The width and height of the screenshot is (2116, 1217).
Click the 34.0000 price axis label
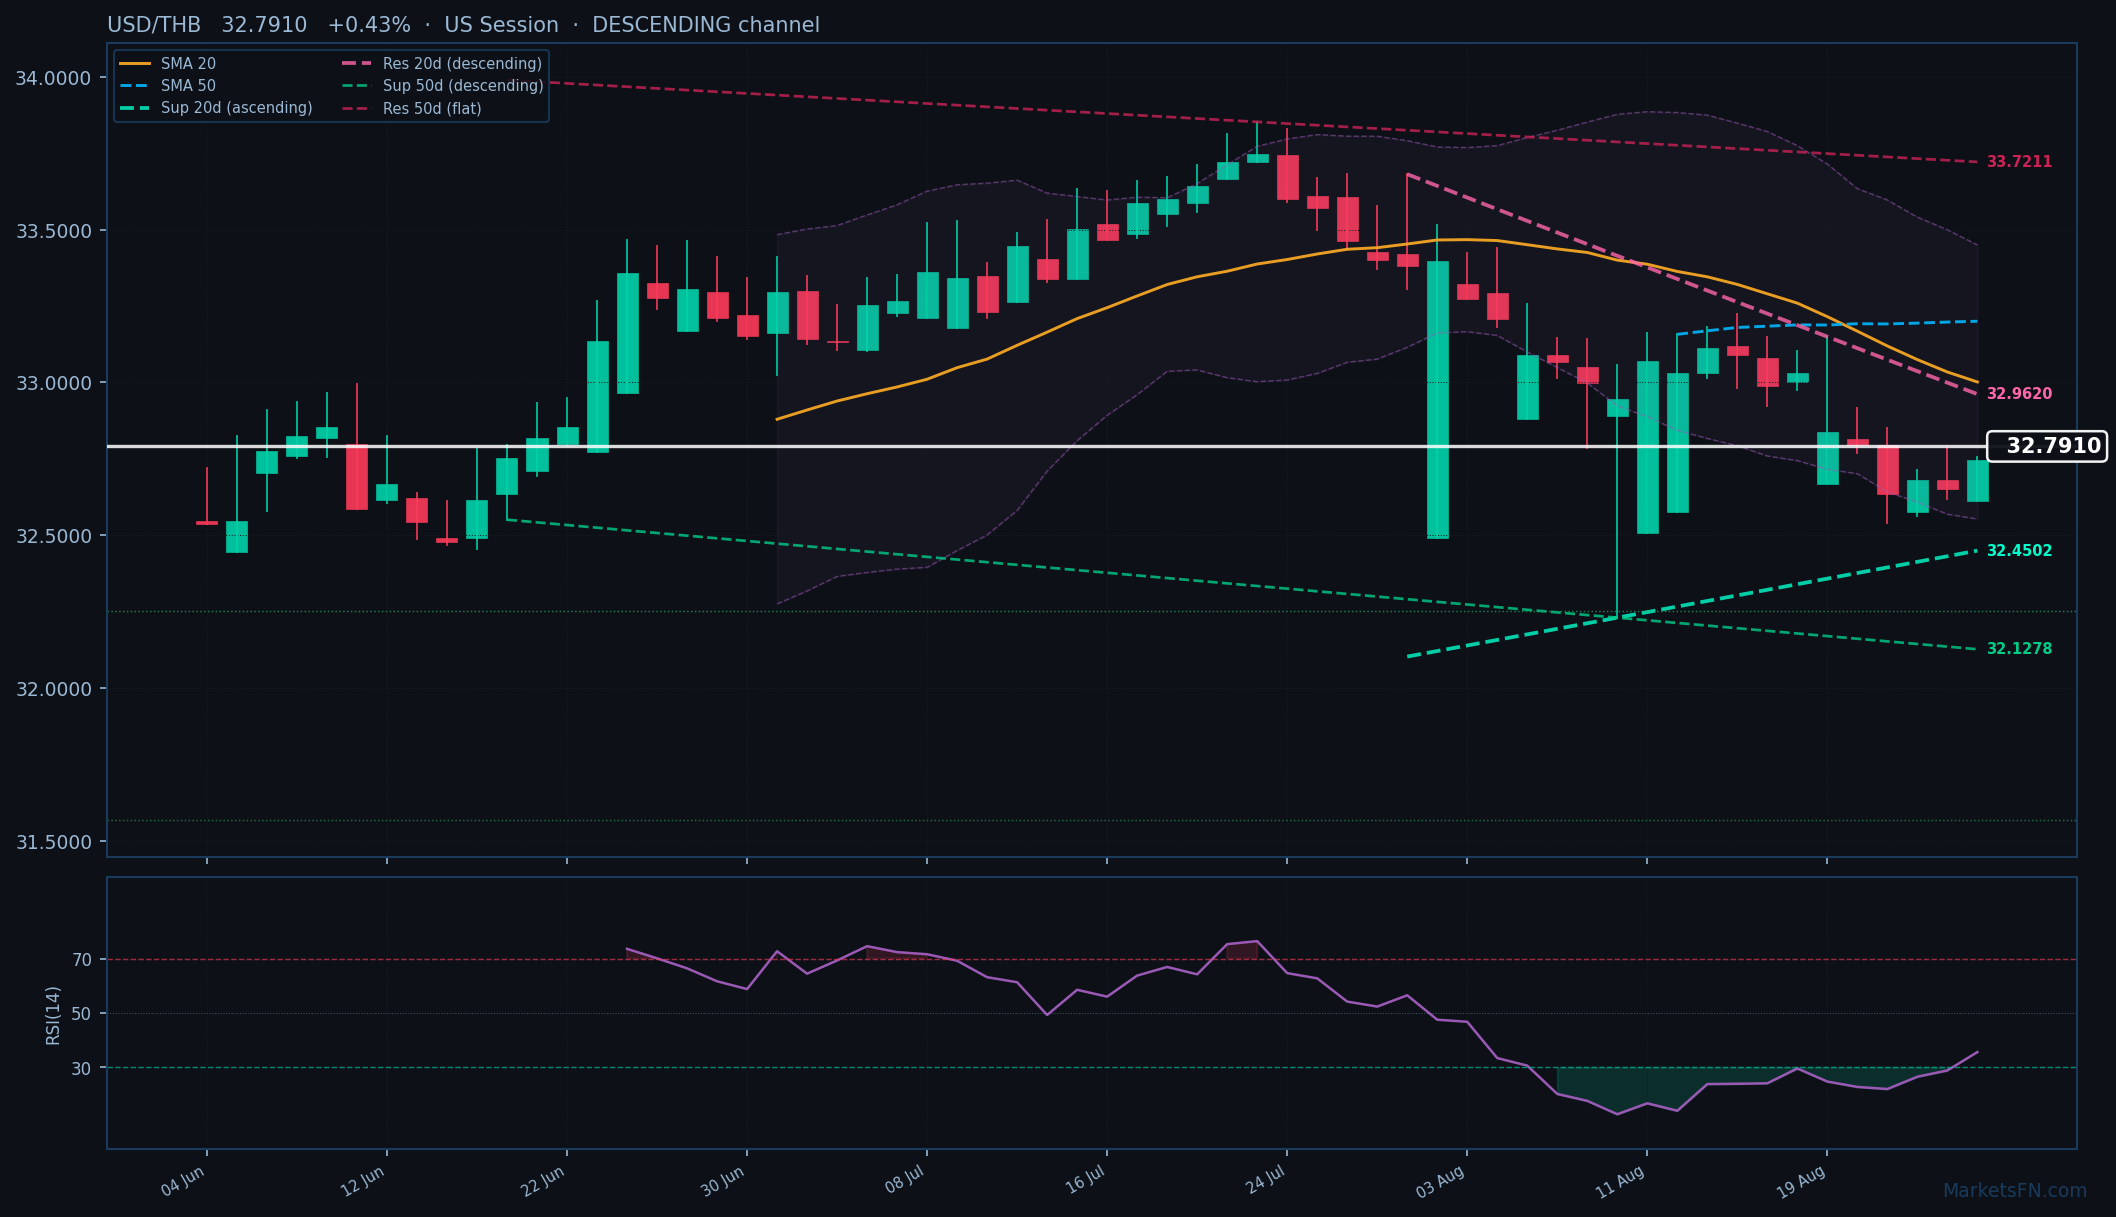point(53,78)
